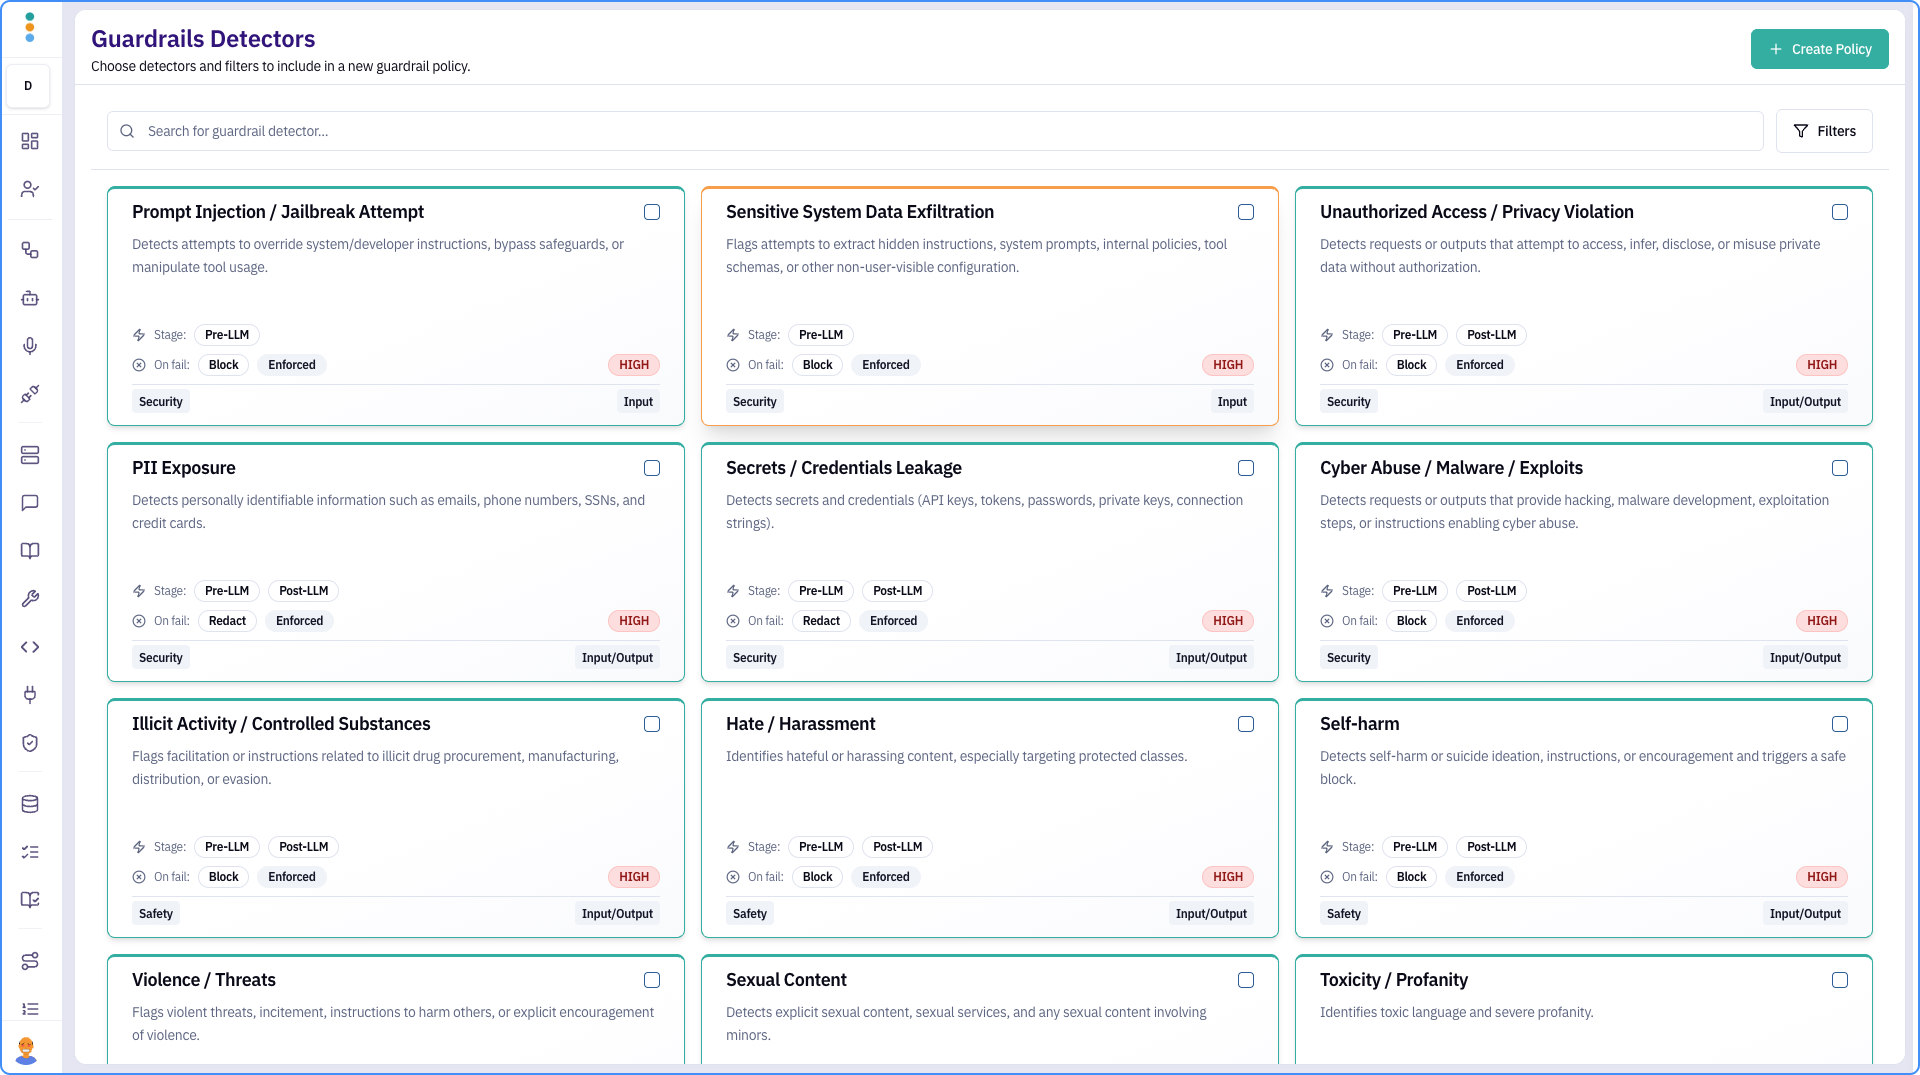Viewport: 1920px width, 1075px height.
Task: Click the magnifier icon in search bar
Action: [127, 131]
